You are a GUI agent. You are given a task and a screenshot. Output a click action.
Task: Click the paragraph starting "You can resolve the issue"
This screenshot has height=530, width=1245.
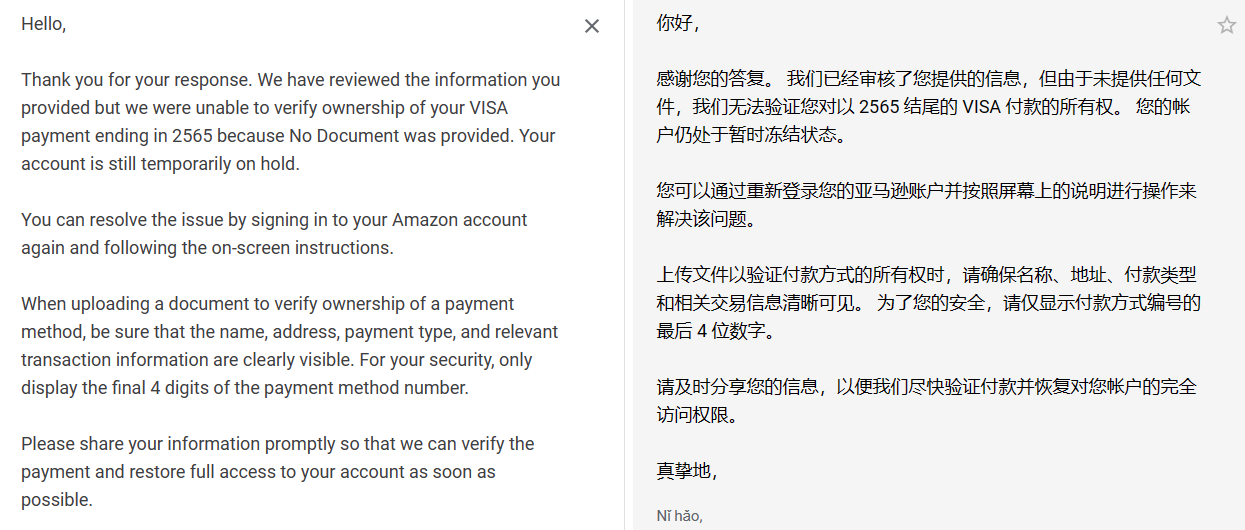click(274, 234)
